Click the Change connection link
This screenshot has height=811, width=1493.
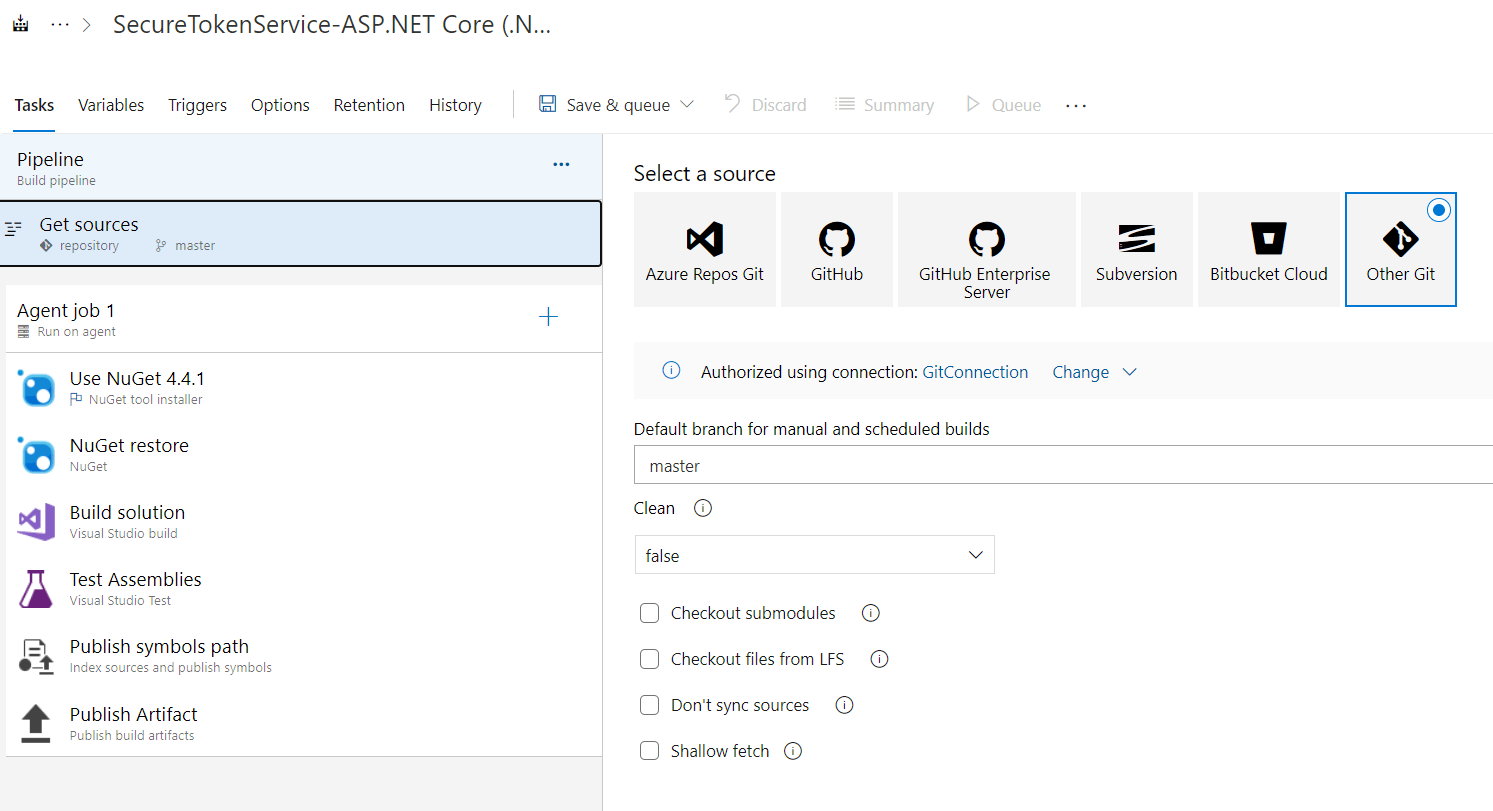1080,372
